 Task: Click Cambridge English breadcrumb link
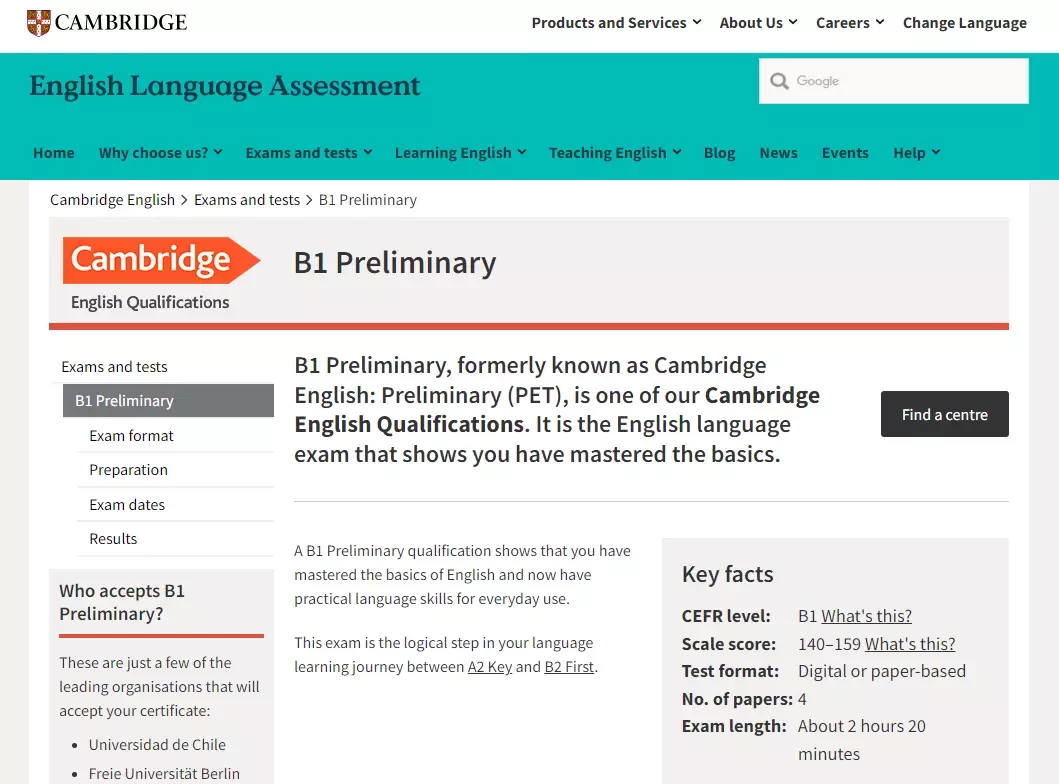(112, 200)
